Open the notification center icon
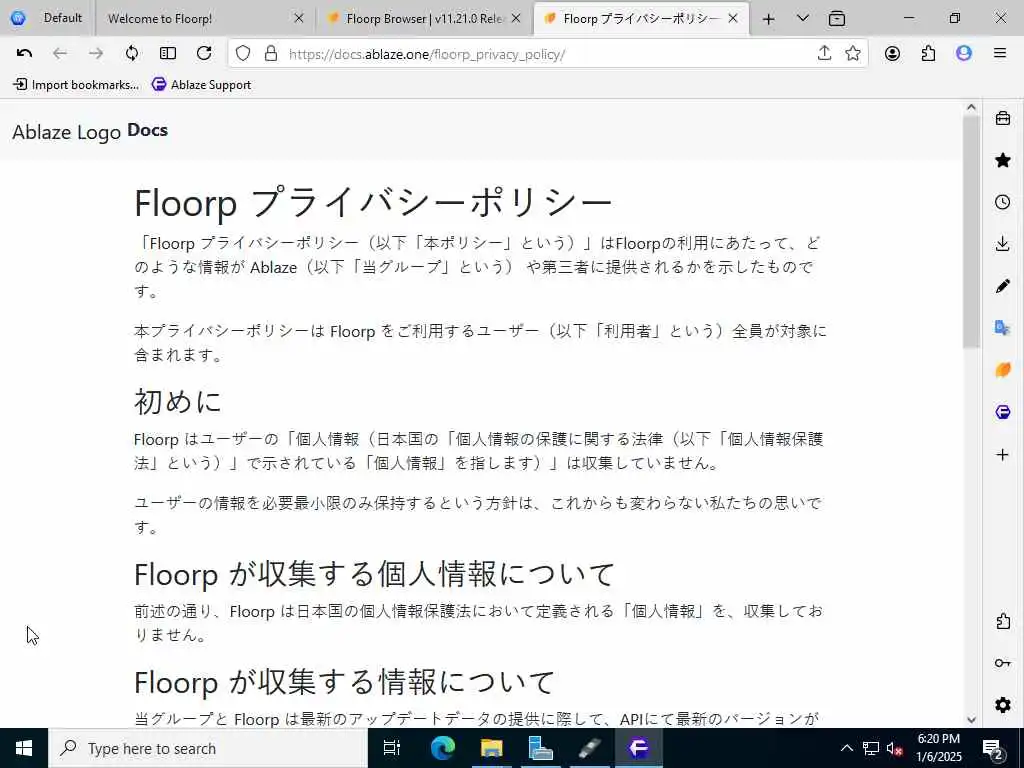Screen dimensions: 1024x768 [x=993, y=748]
